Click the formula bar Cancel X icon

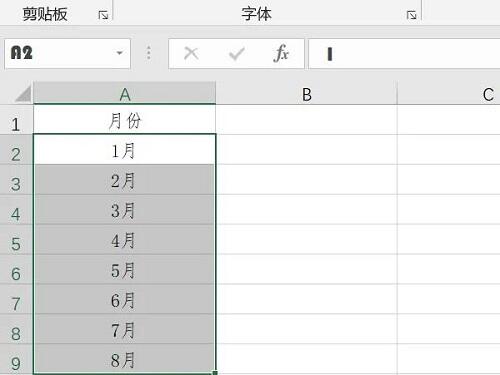[x=191, y=53]
